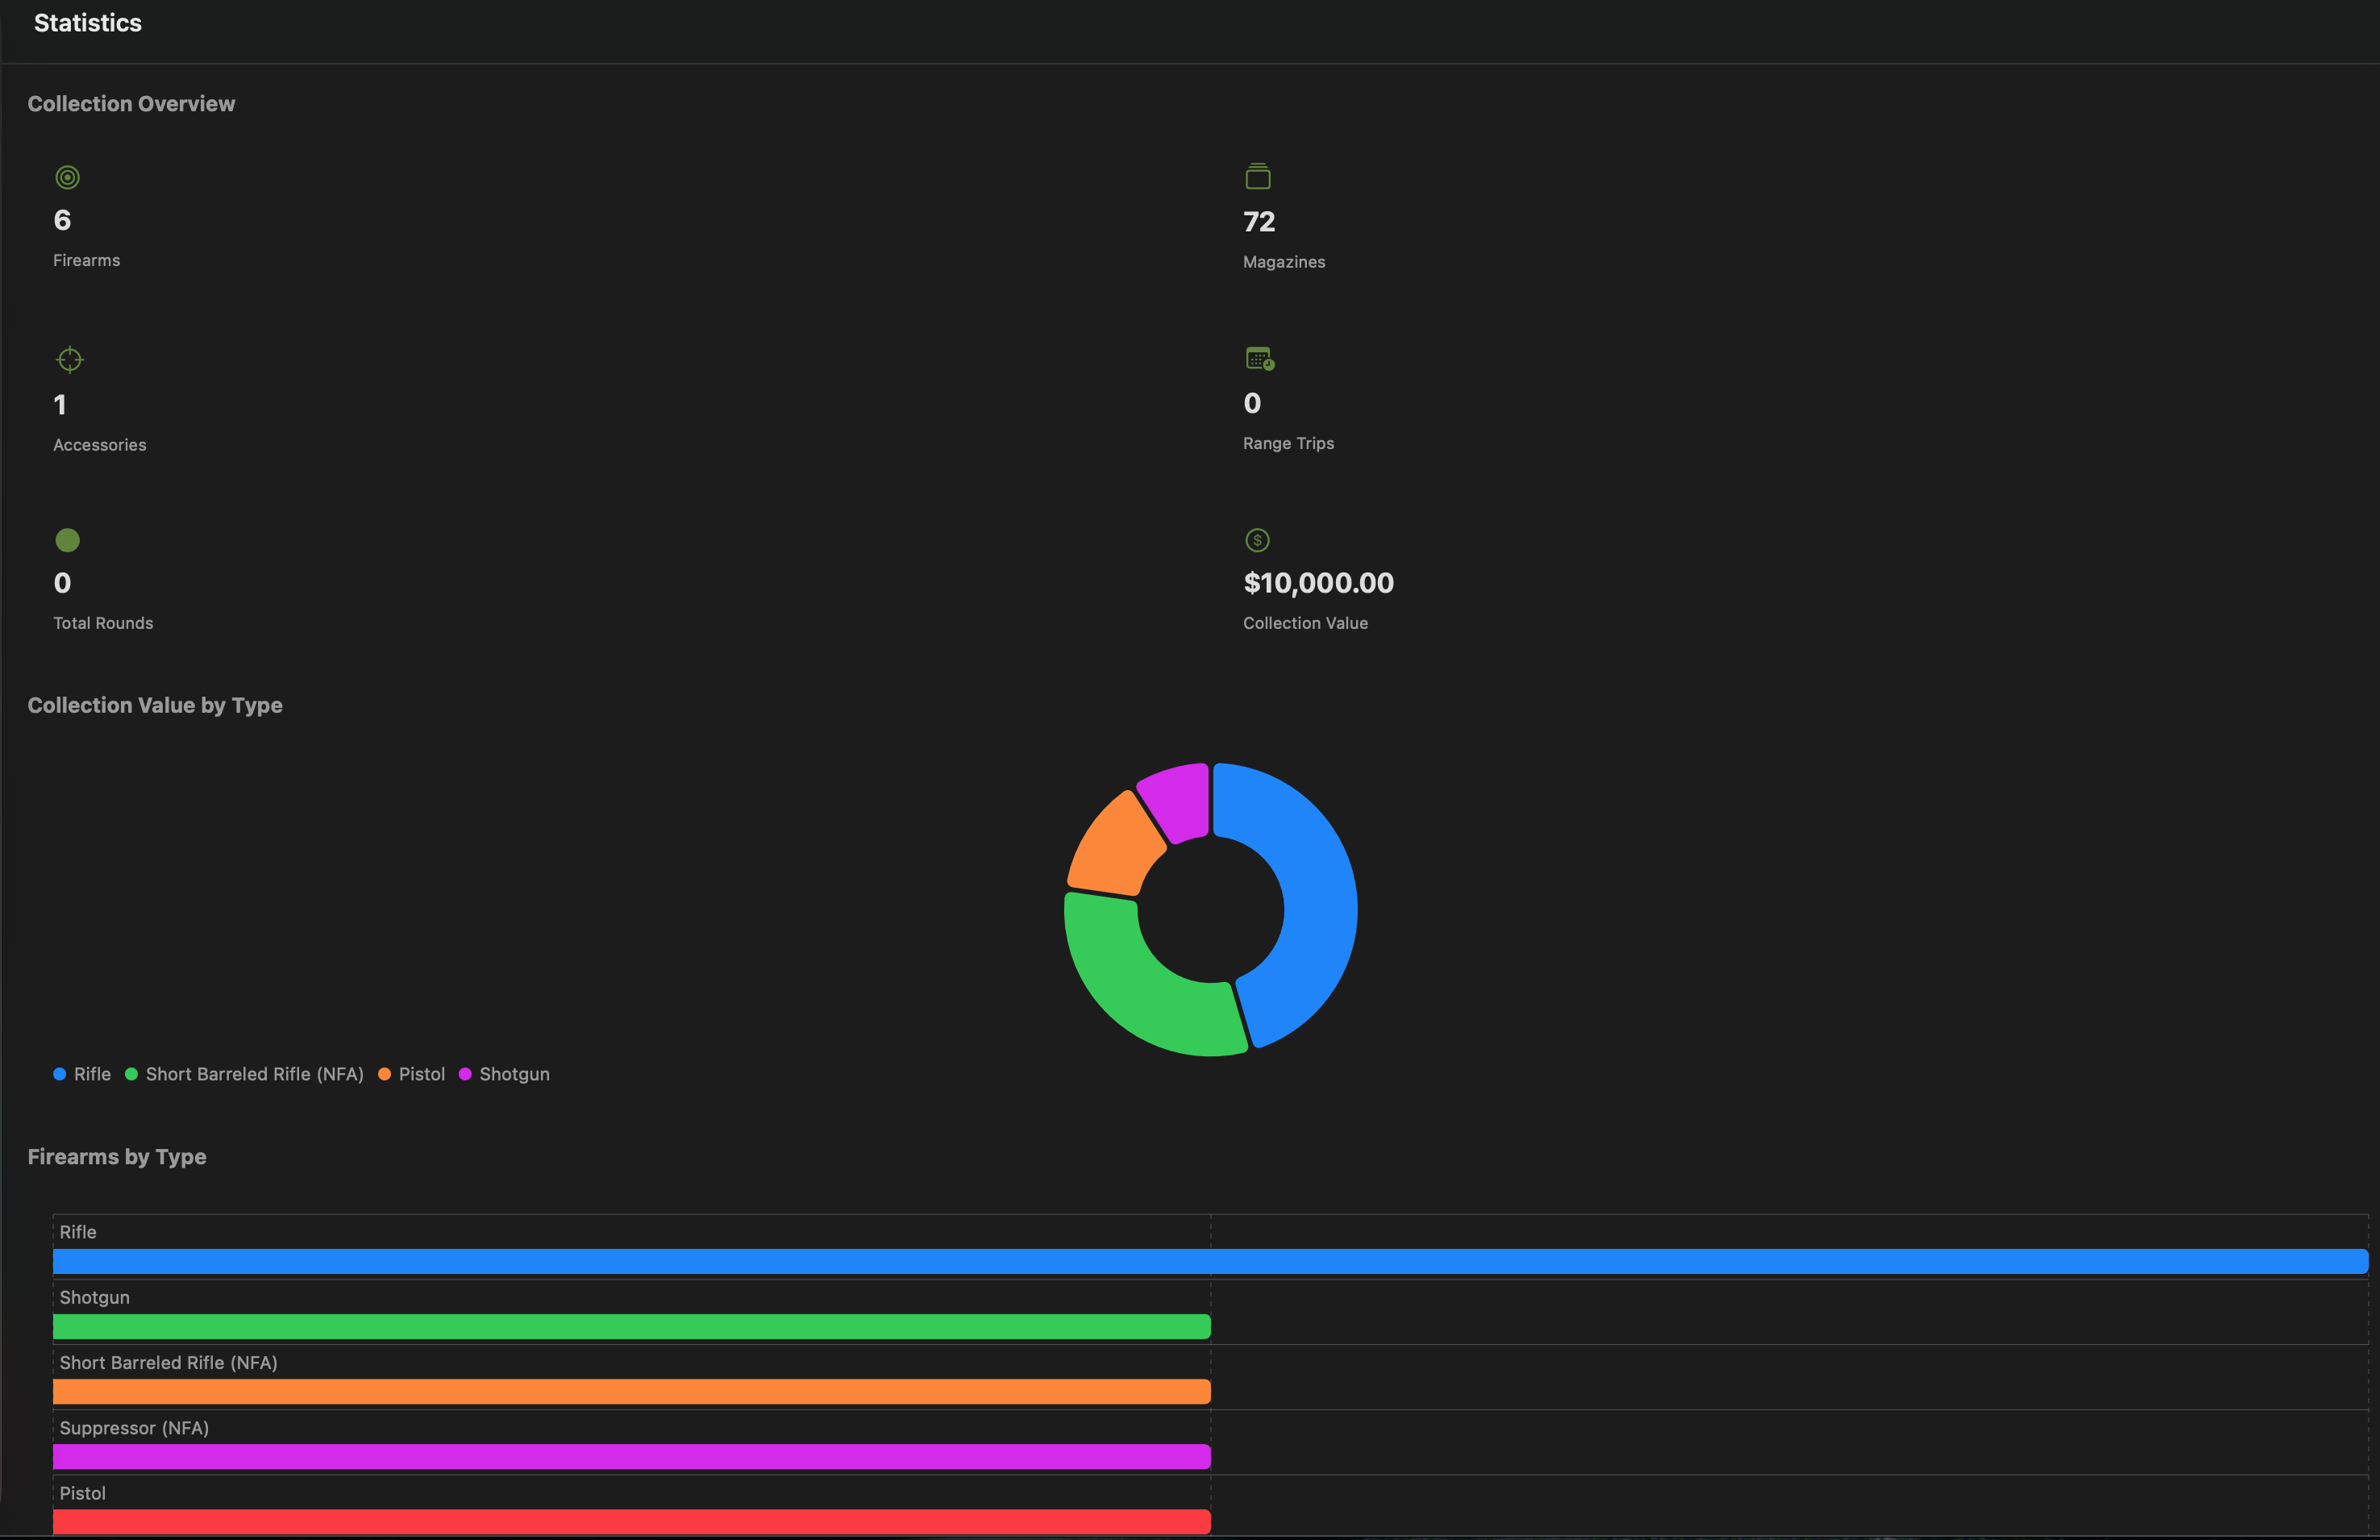Click the $10,000.00 Collection Value card

(x=1318, y=583)
